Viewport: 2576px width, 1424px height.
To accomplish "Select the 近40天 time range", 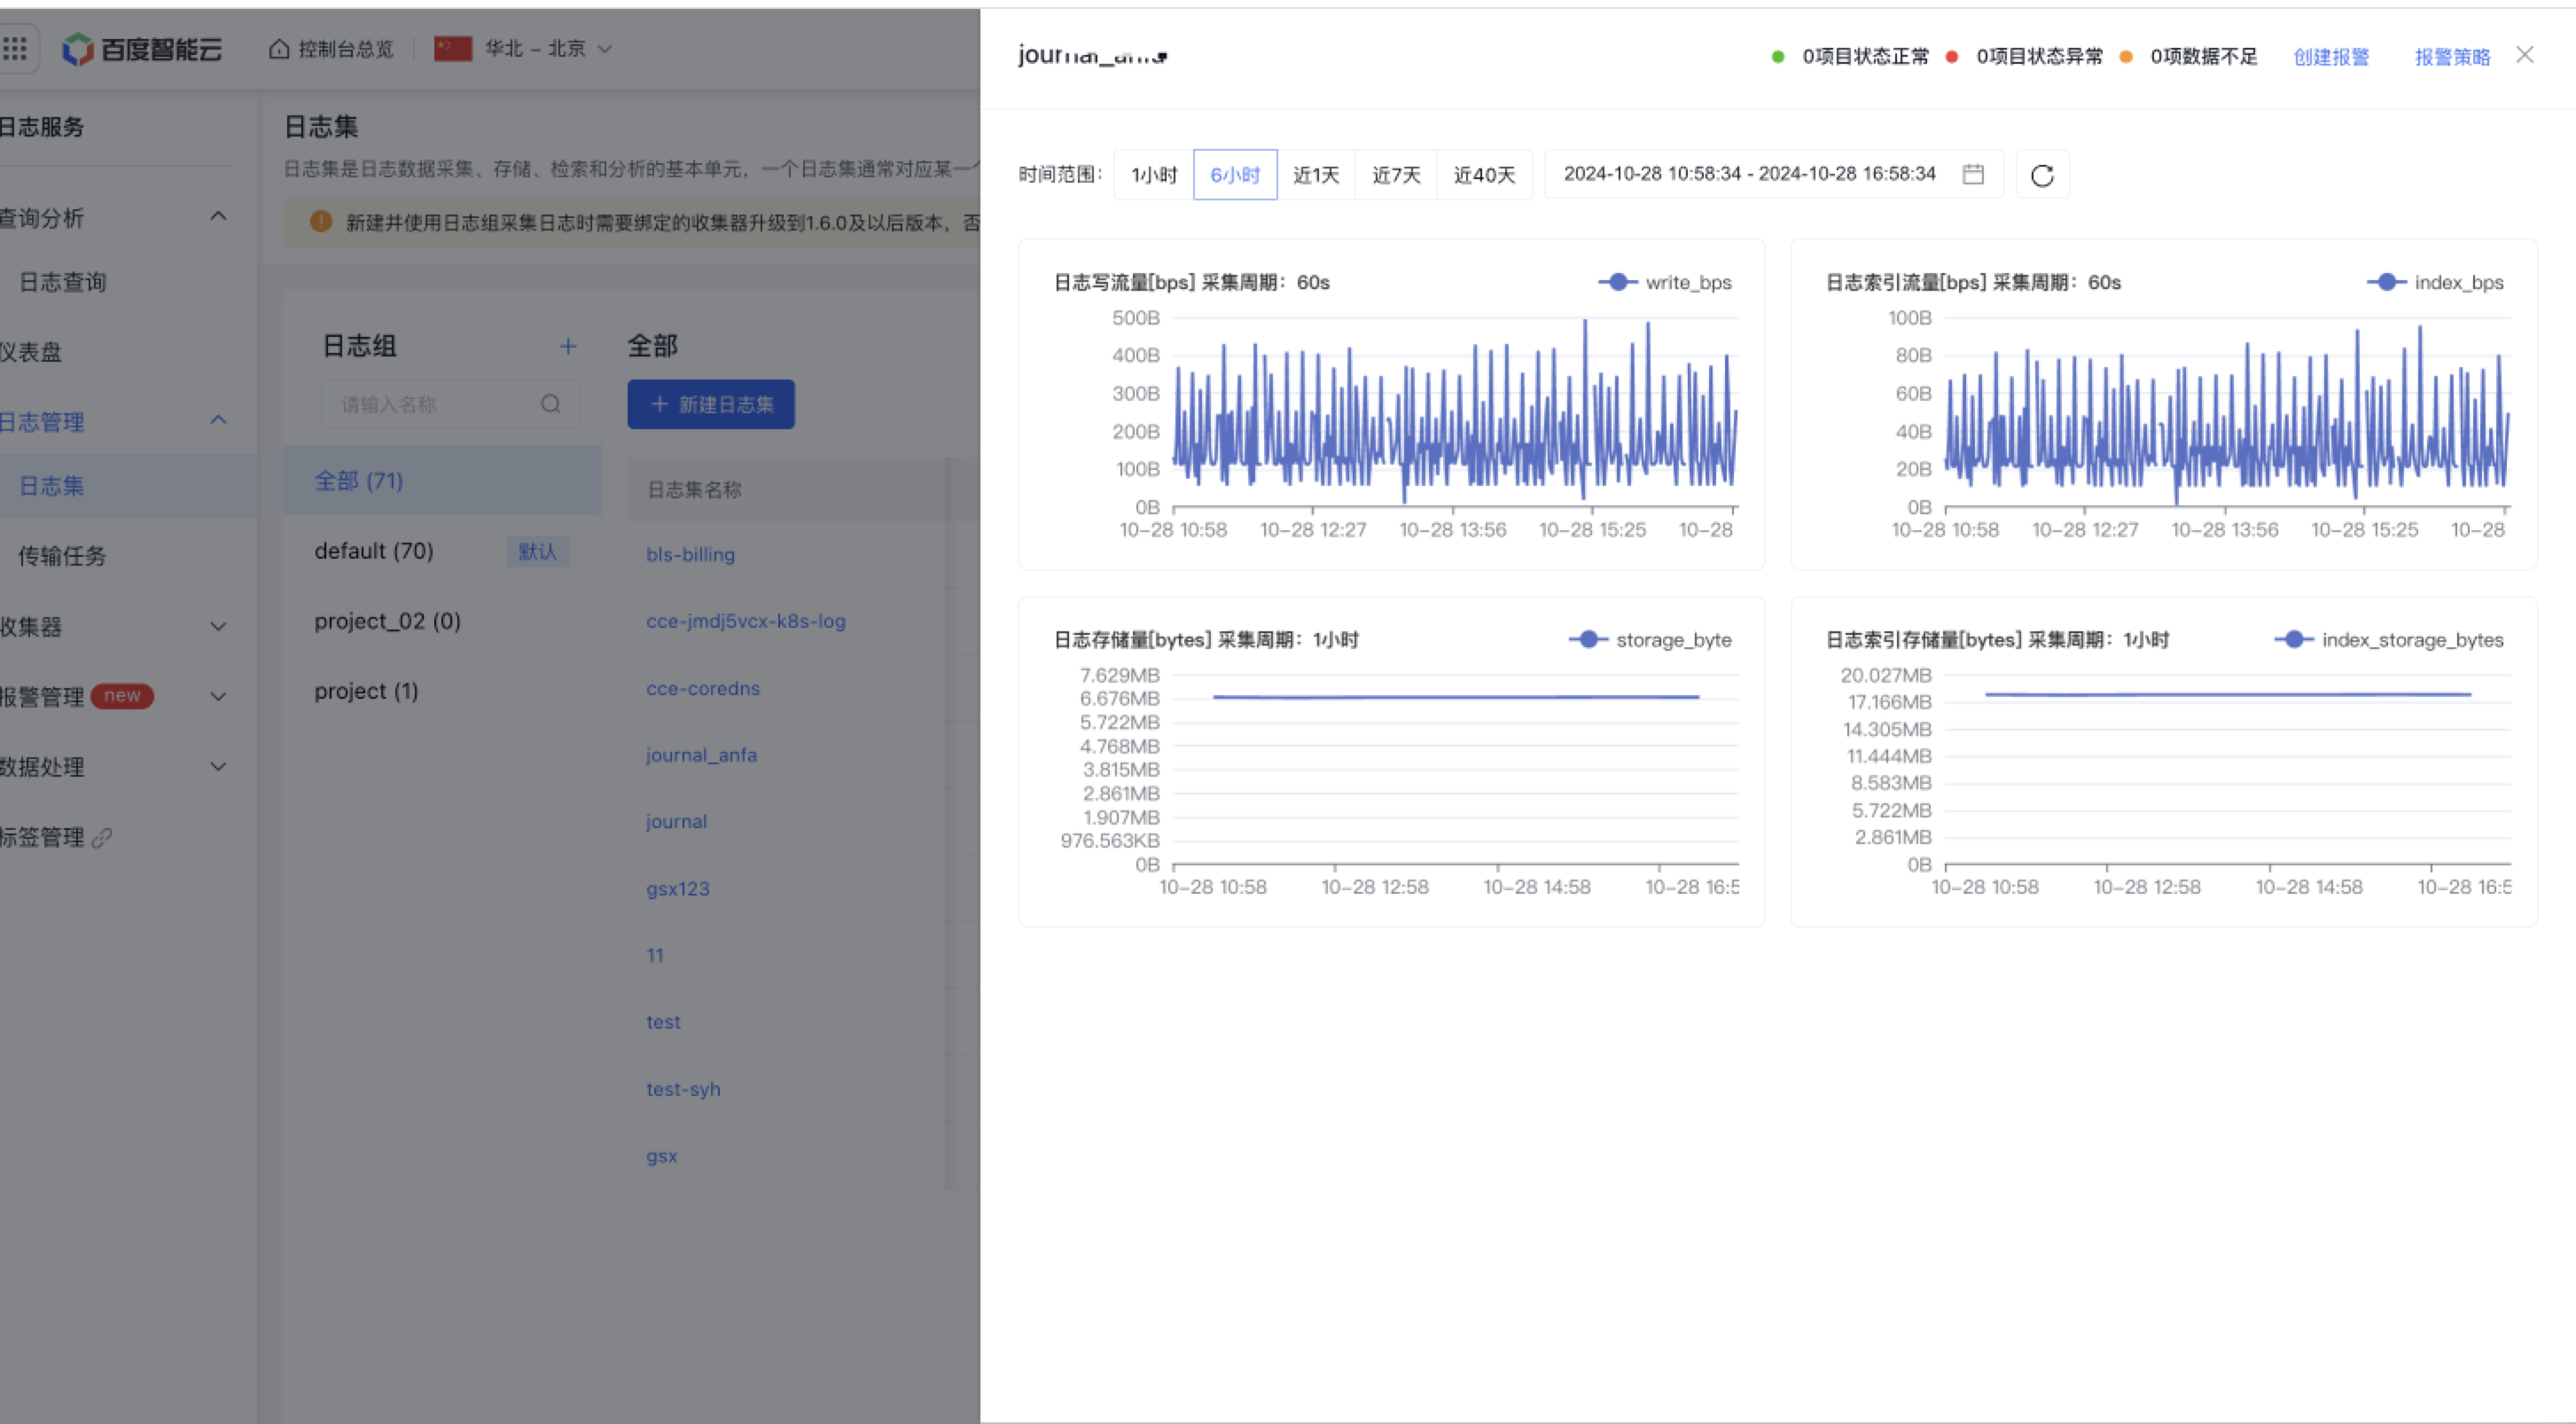I will [x=1484, y=174].
